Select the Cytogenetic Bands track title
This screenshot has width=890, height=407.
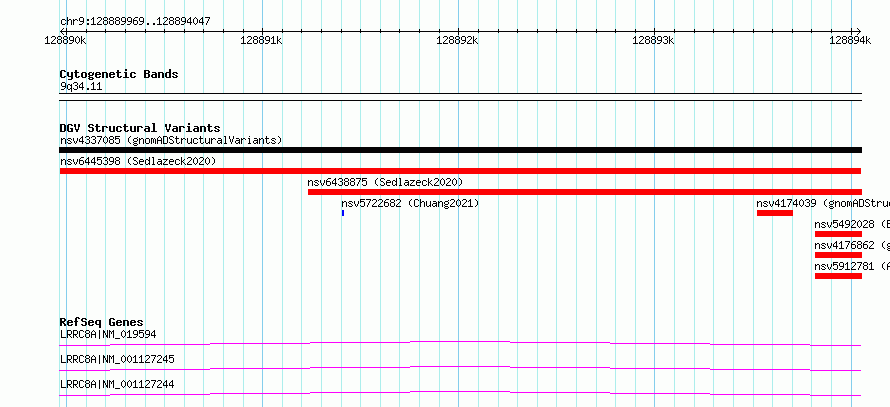(x=119, y=74)
